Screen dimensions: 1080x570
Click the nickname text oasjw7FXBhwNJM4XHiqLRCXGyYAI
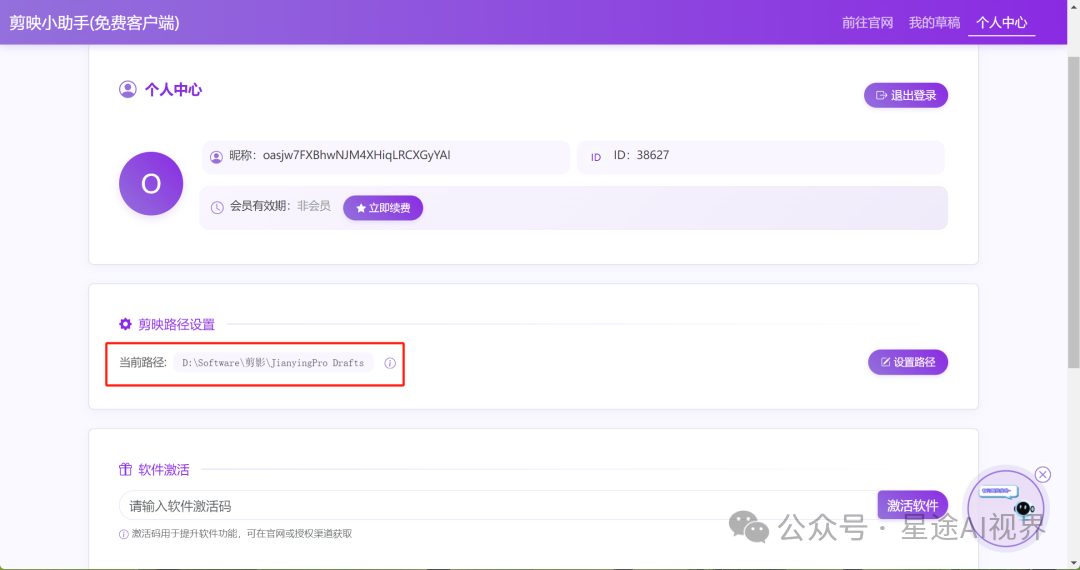pyautogui.click(x=356, y=156)
